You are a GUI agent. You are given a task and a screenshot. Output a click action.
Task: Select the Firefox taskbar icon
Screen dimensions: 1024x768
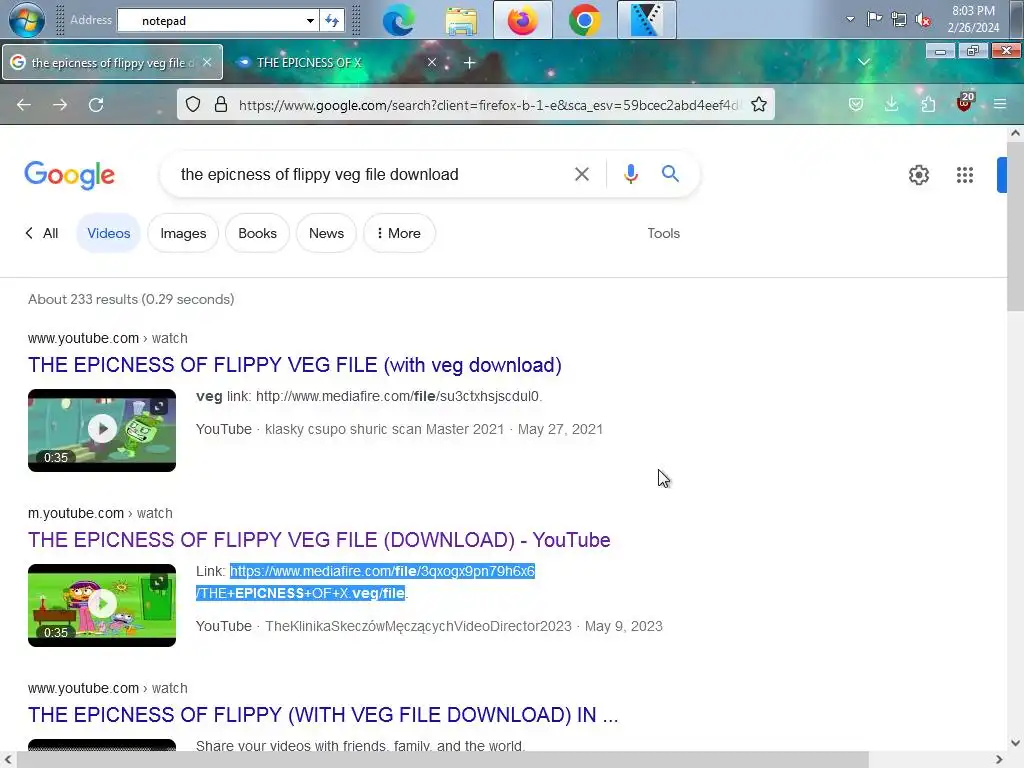pos(522,20)
